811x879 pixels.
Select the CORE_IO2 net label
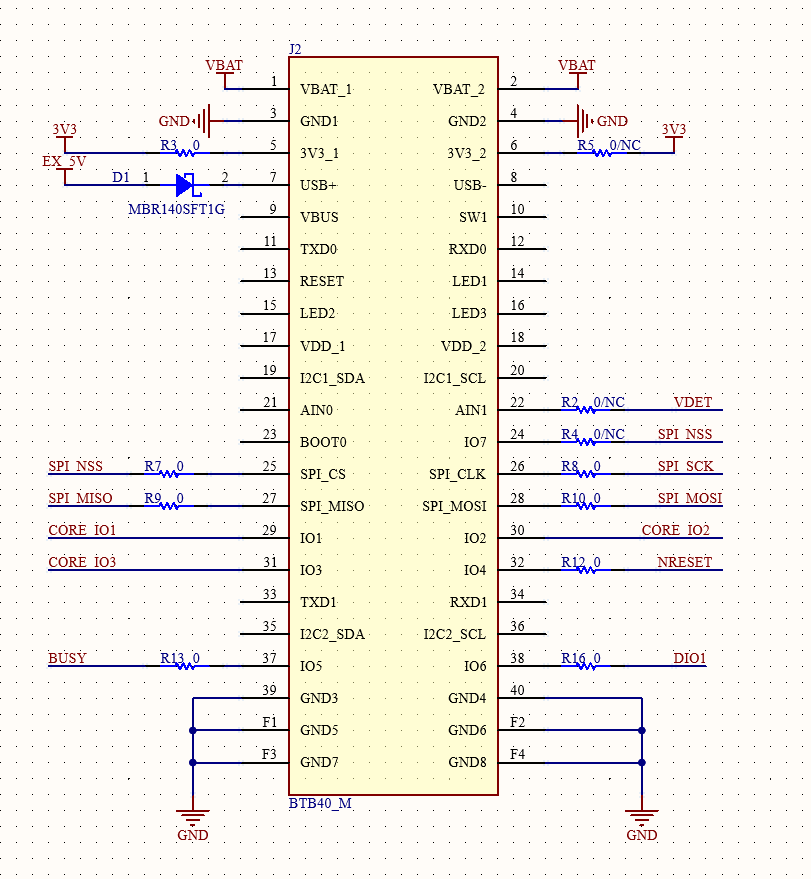tap(675, 530)
